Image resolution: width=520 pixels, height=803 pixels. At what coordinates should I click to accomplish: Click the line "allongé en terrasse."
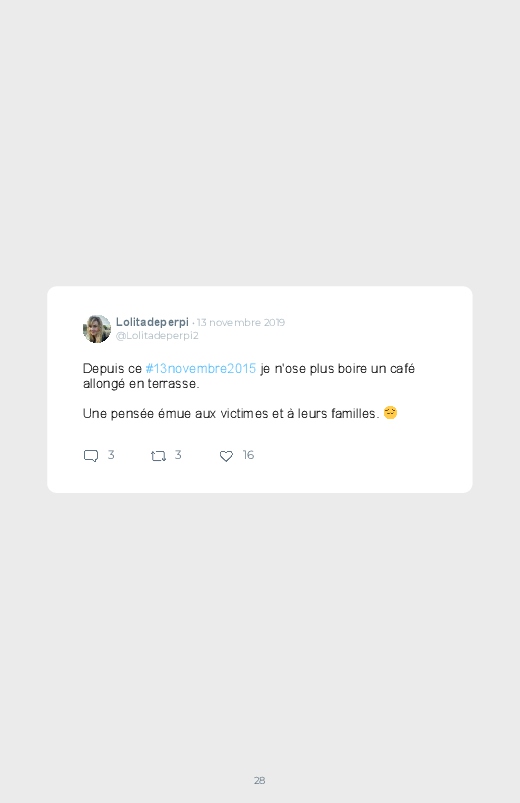coord(141,384)
